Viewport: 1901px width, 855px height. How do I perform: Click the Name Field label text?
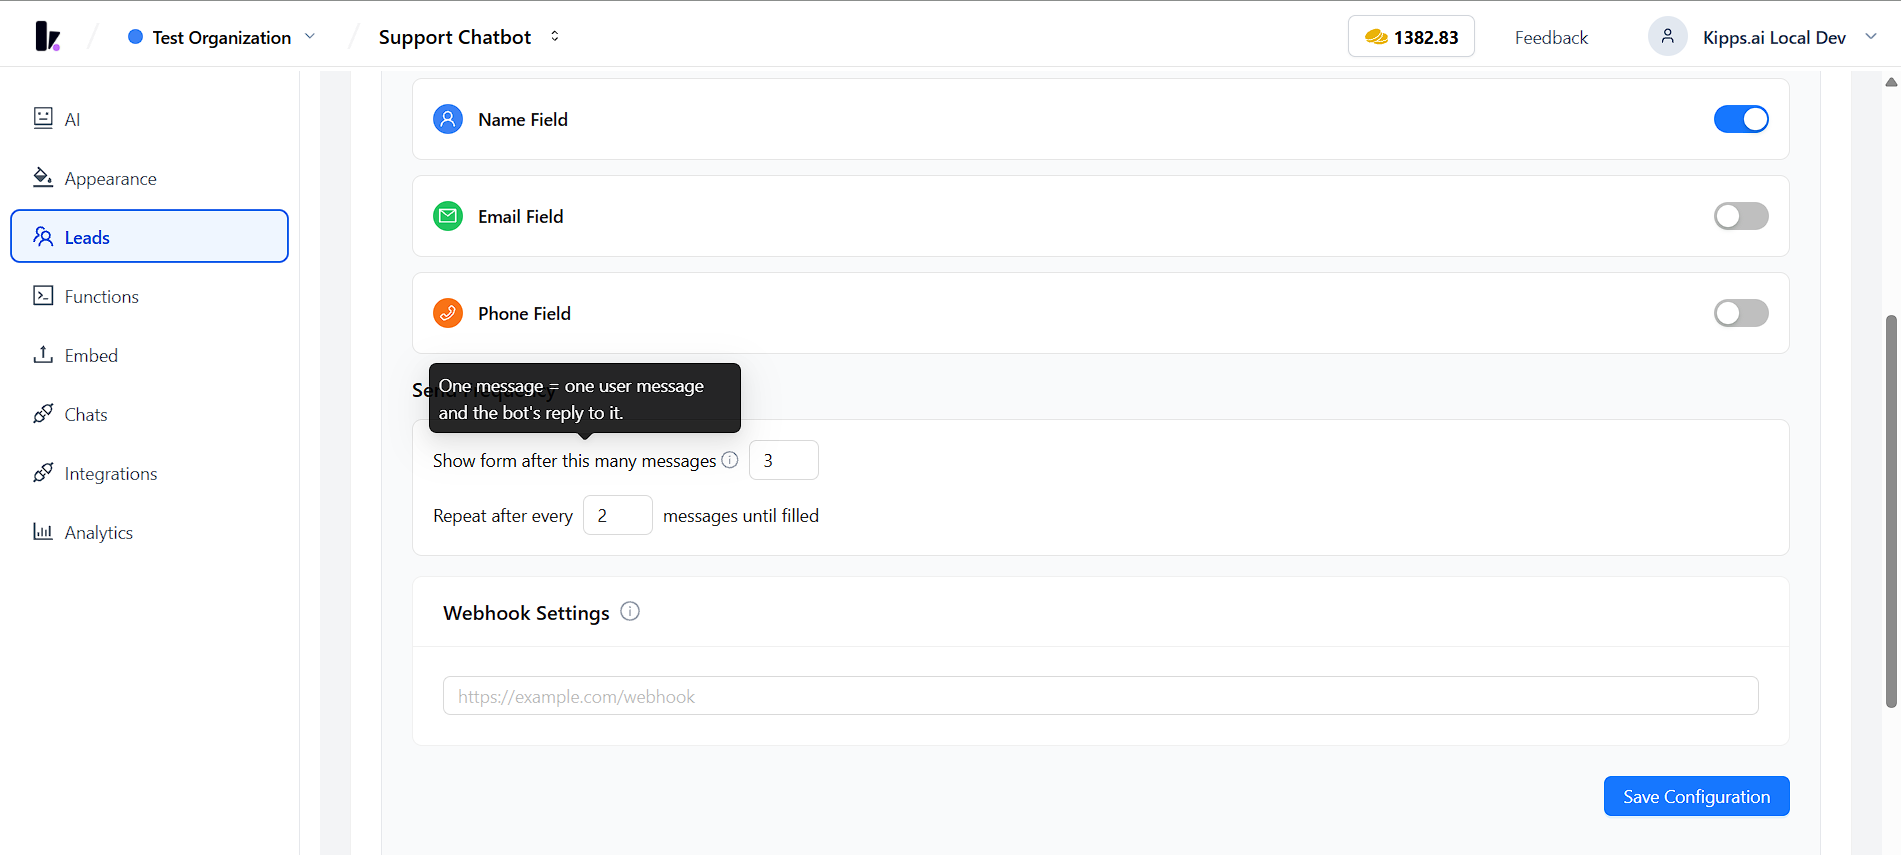pos(523,119)
